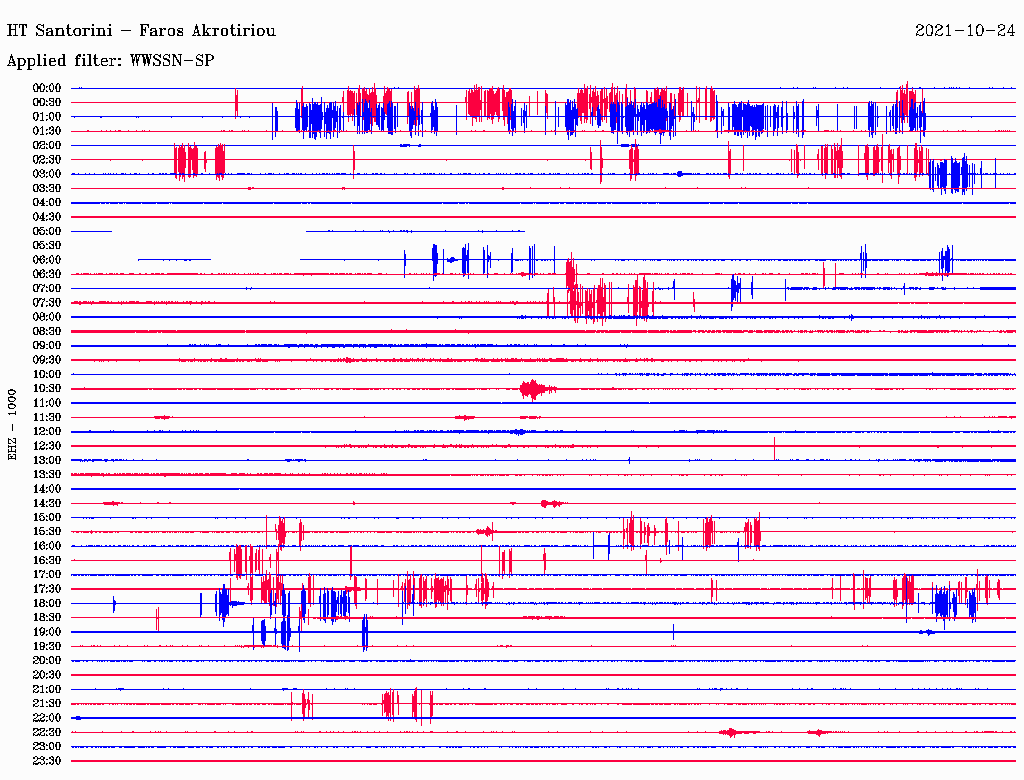
Task: Click the station title HT Santorini – Faros Akrotiriou
Action: coord(141,31)
